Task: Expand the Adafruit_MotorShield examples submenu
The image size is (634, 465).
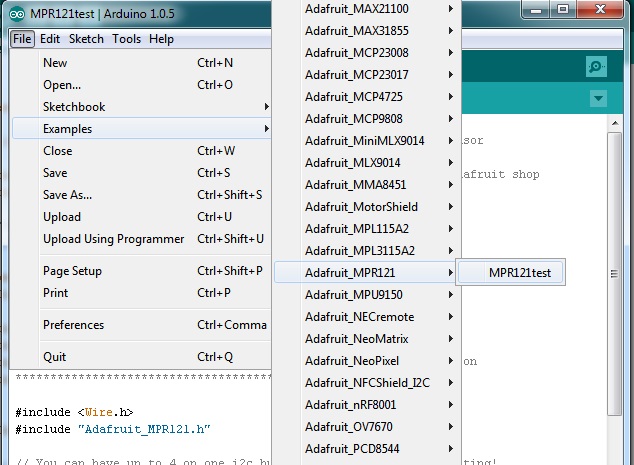Action: click(361, 207)
